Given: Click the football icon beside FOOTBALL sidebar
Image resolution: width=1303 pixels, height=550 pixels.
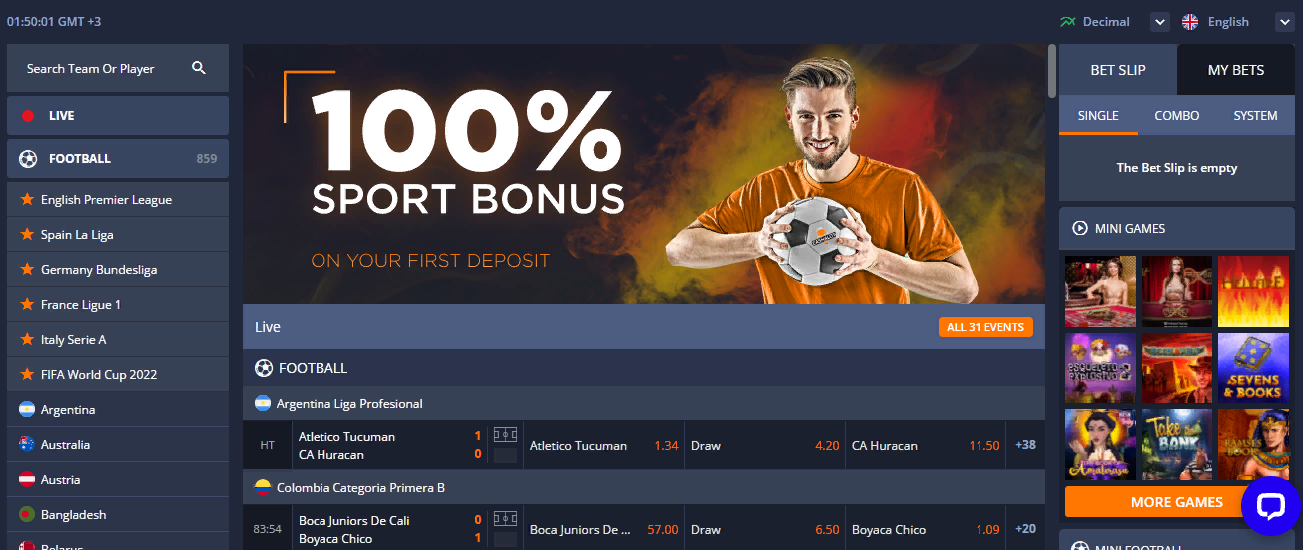Looking at the screenshot, I should coord(28,158).
